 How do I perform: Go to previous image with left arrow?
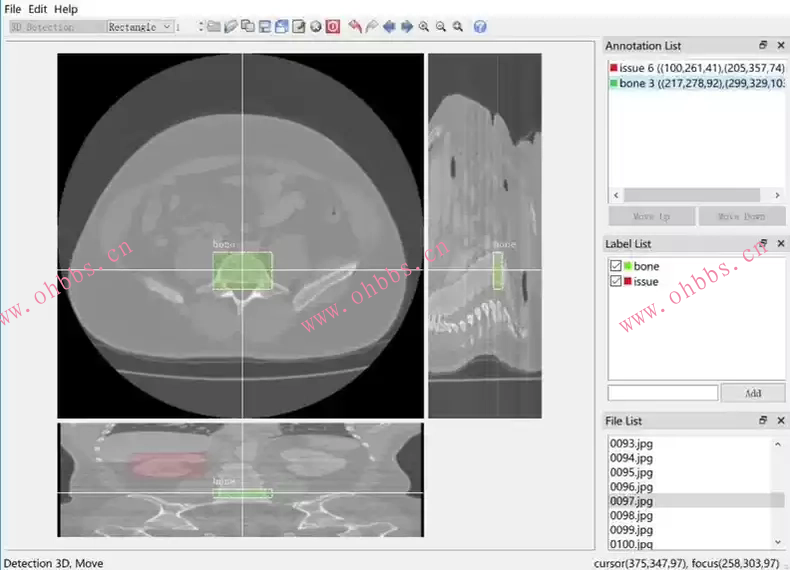coord(389,27)
